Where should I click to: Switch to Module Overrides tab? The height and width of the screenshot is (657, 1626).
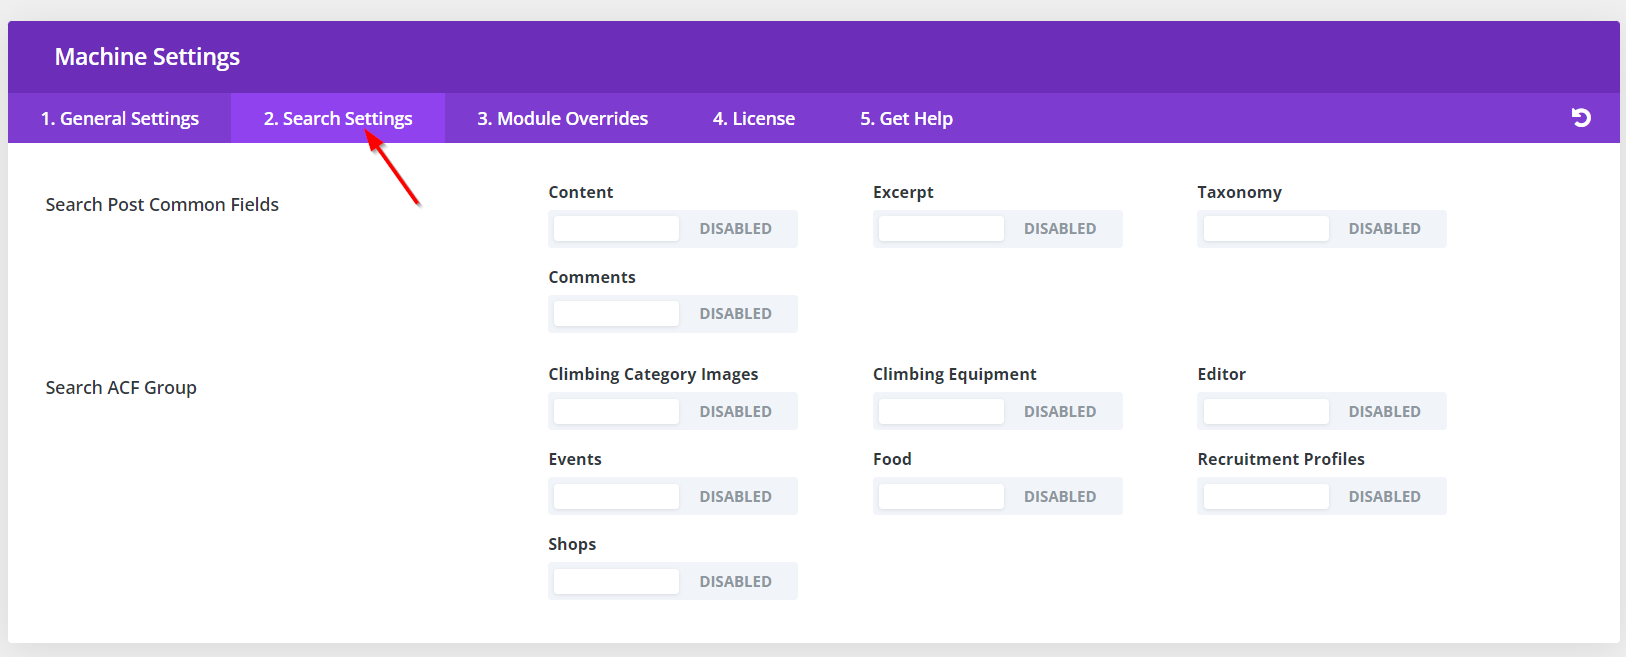(562, 119)
